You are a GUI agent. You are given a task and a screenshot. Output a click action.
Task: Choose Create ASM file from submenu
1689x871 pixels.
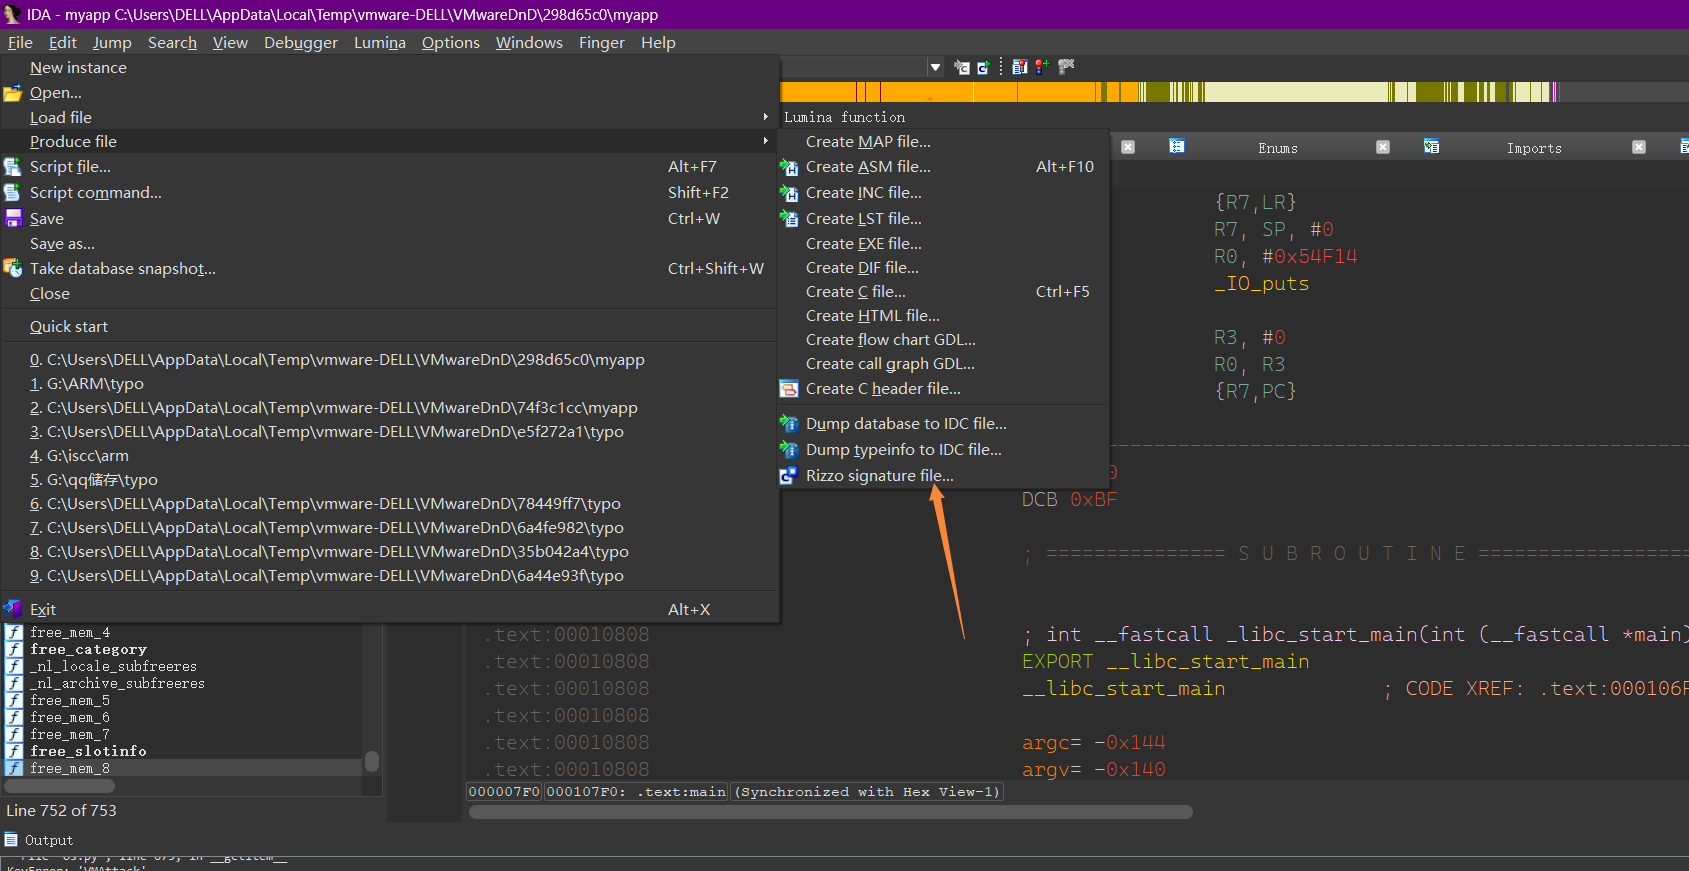coord(867,167)
